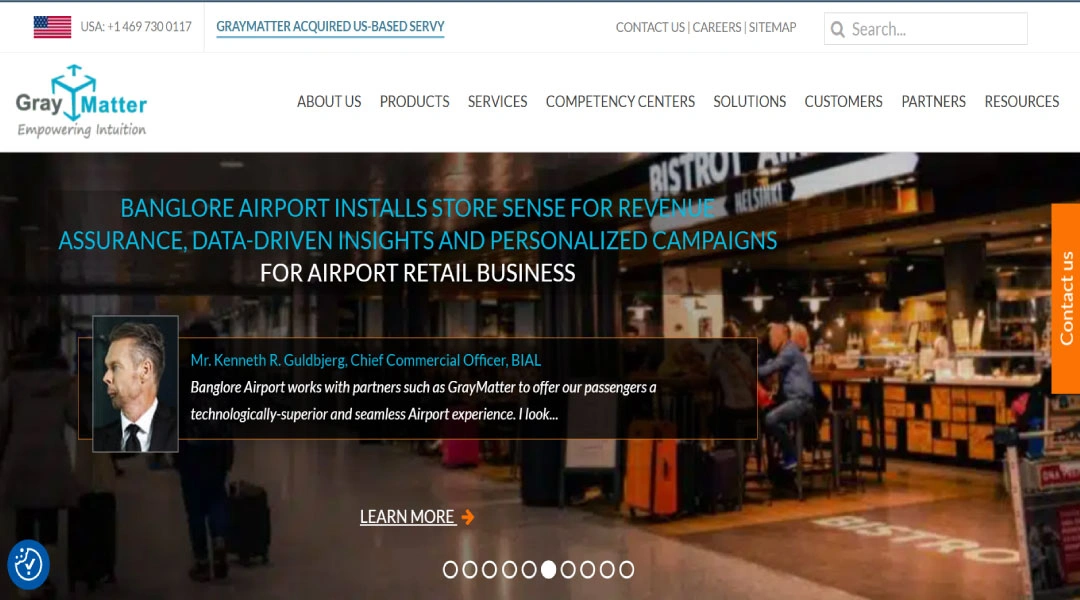Click the Search input field
The width and height of the screenshot is (1080, 600).
(926, 29)
